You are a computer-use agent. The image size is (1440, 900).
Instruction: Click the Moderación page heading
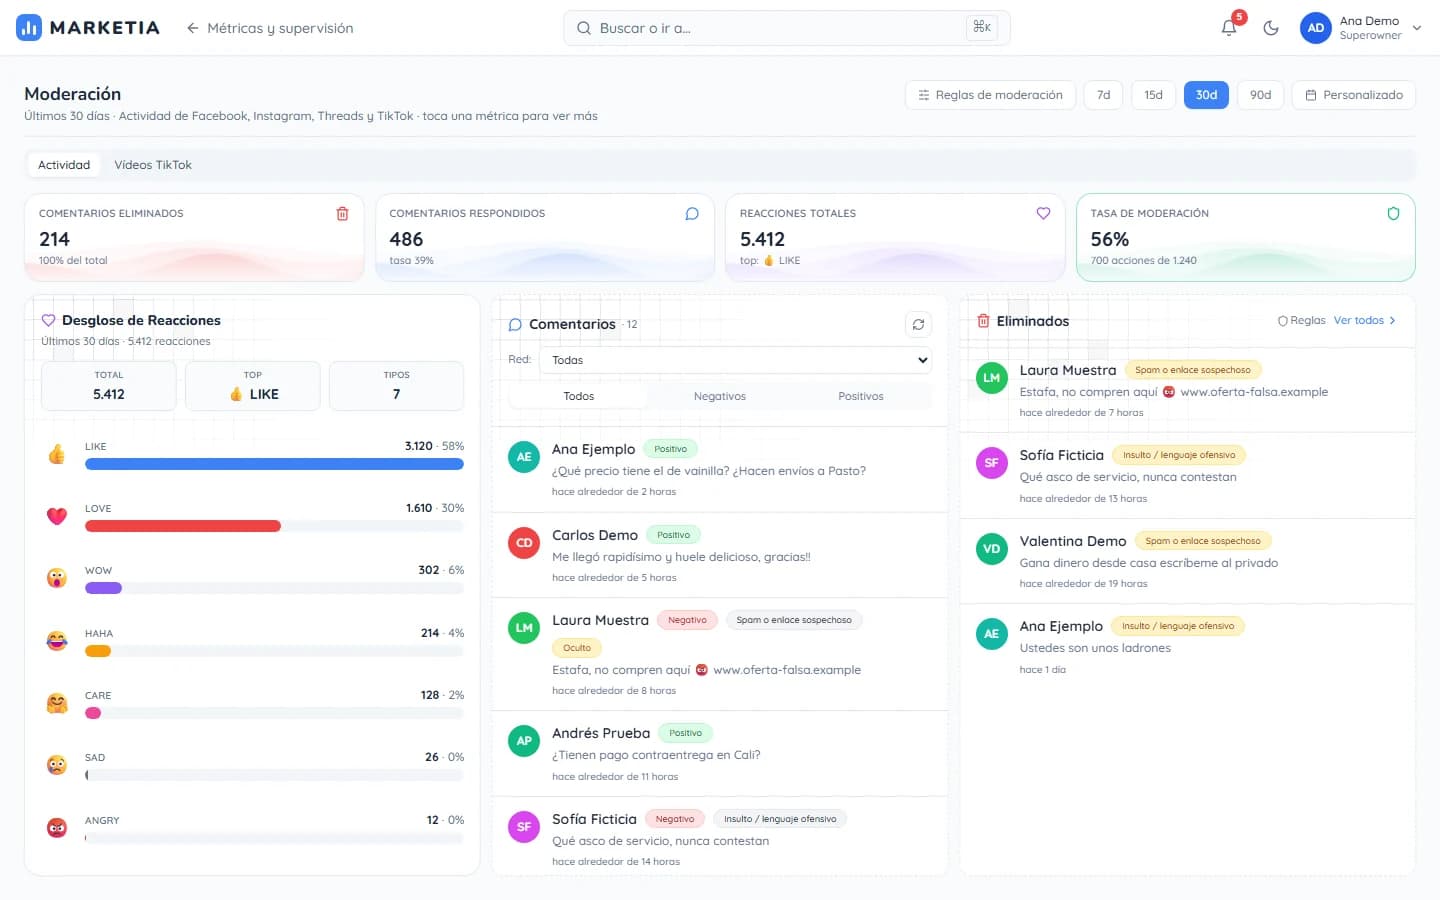click(73, 94)
